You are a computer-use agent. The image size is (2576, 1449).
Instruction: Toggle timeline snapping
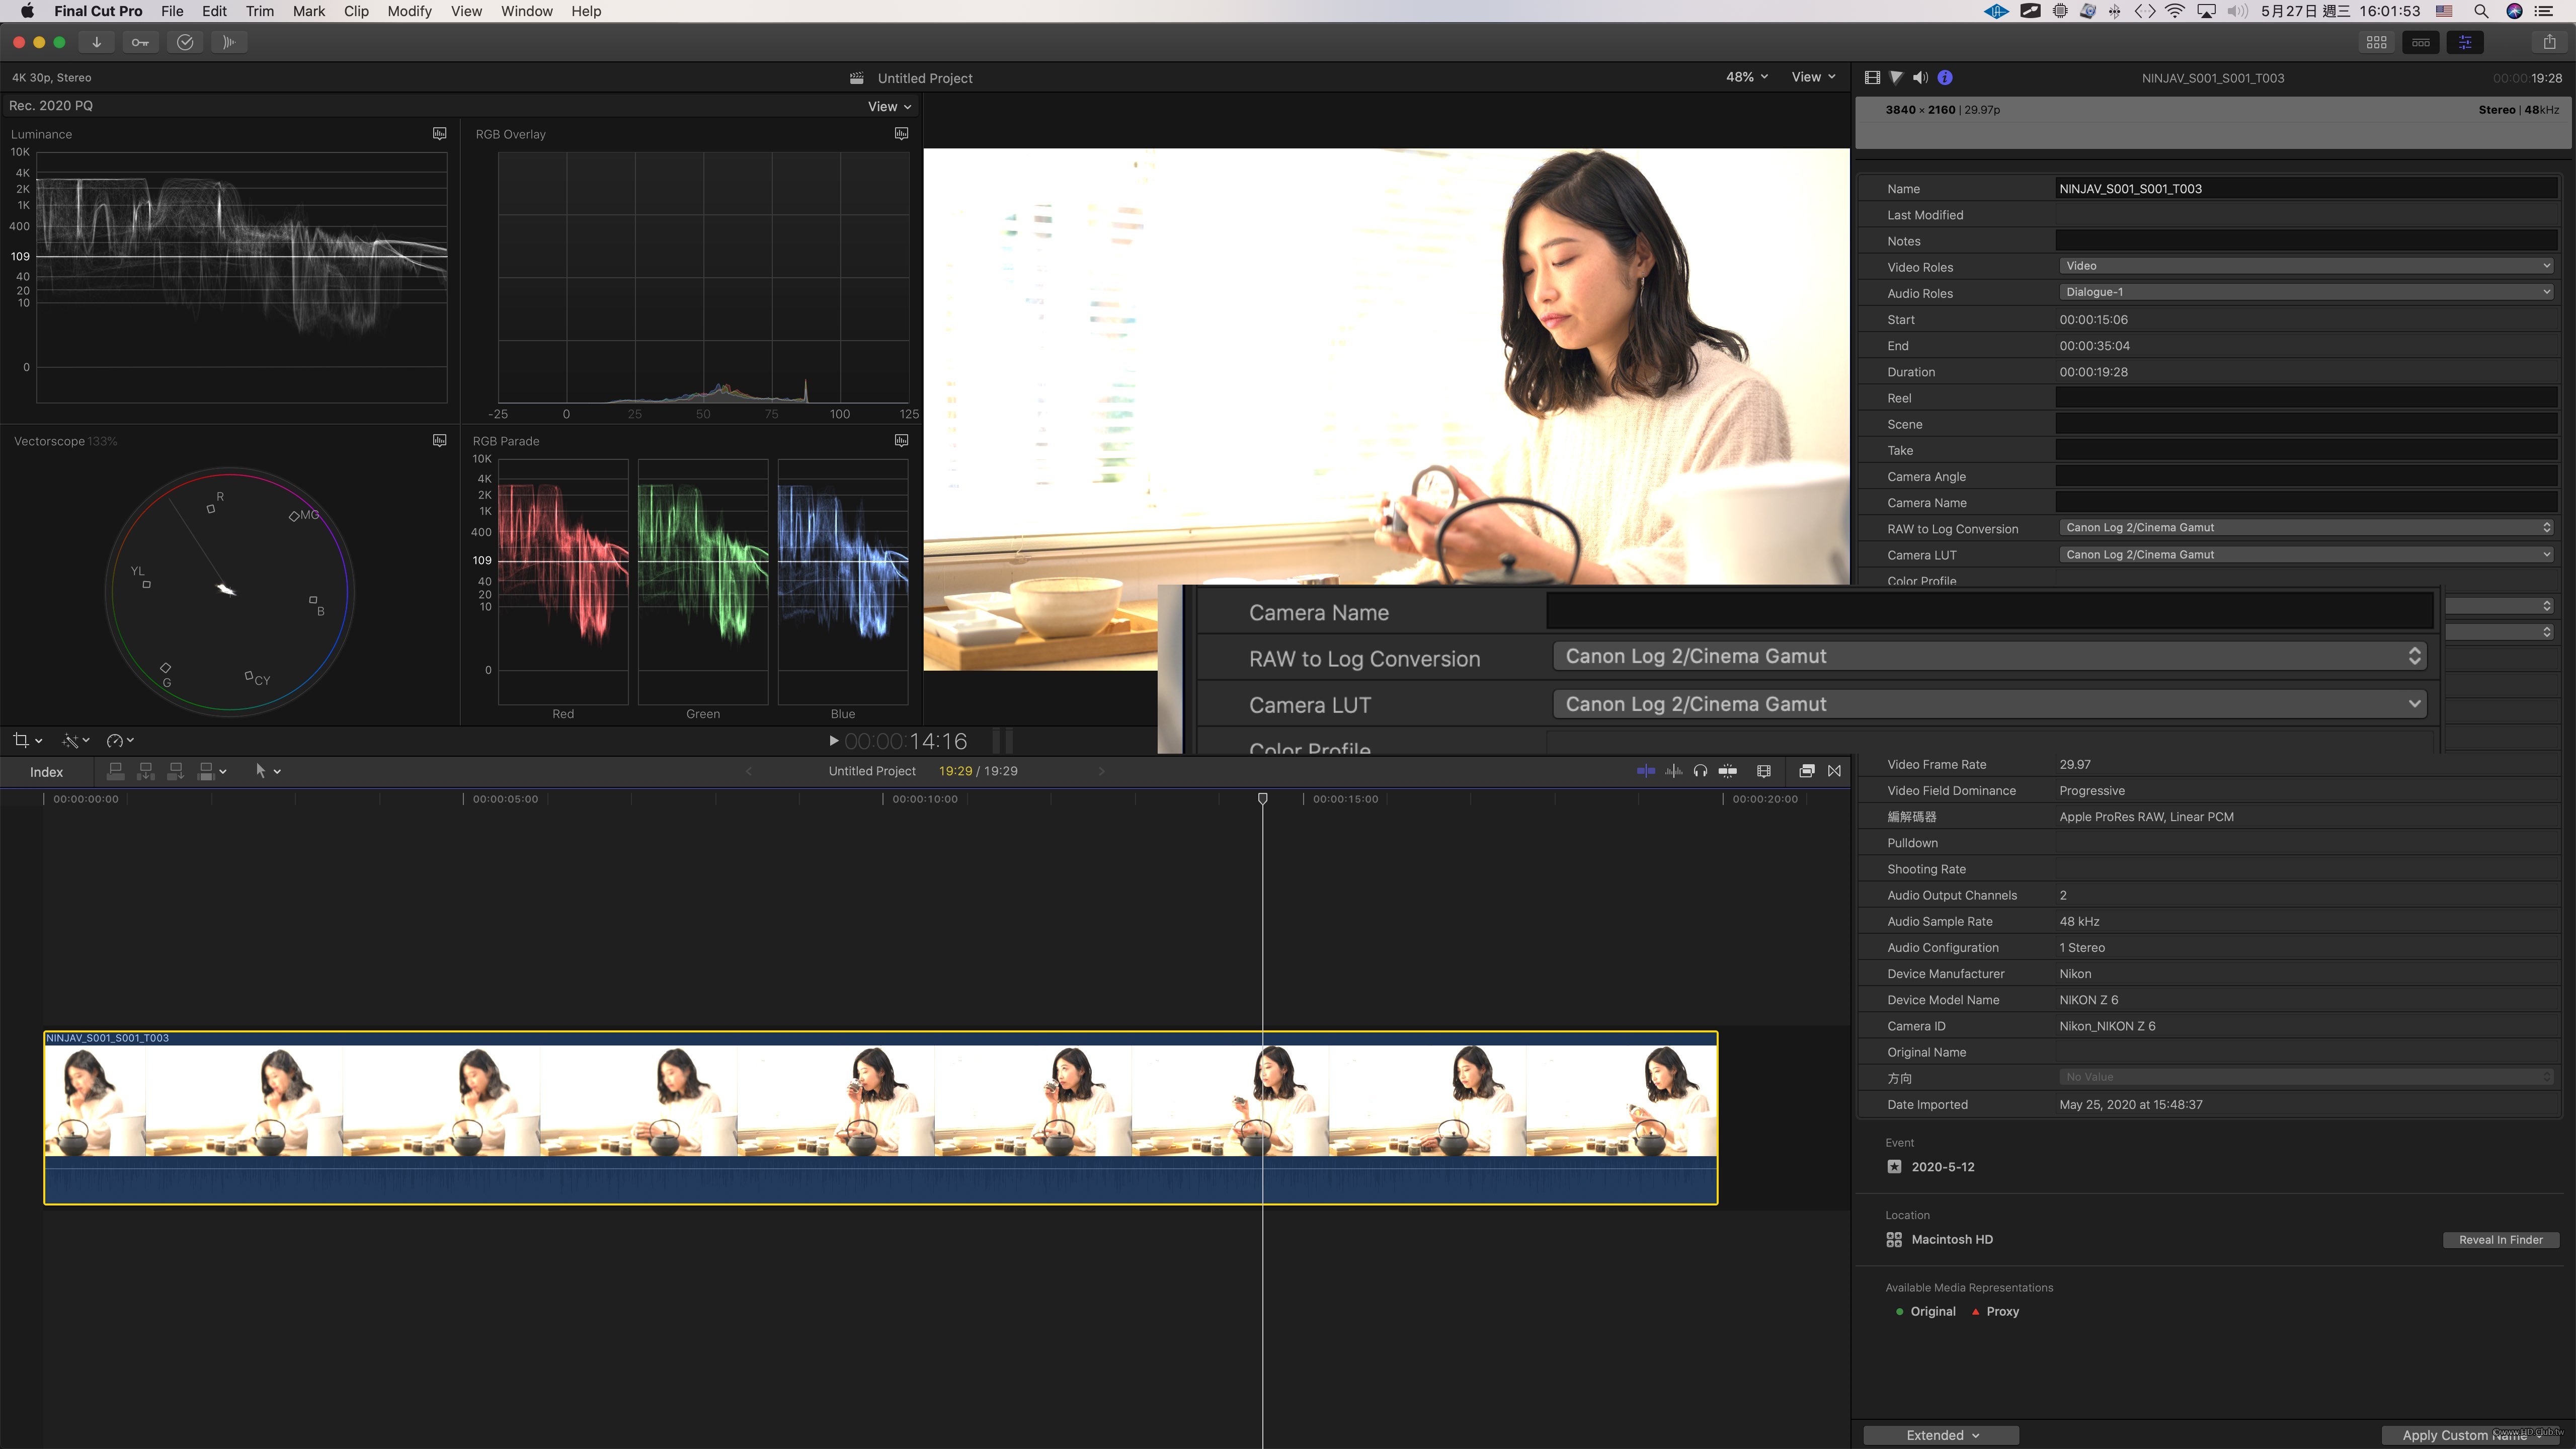click(x=1728, y=771)
